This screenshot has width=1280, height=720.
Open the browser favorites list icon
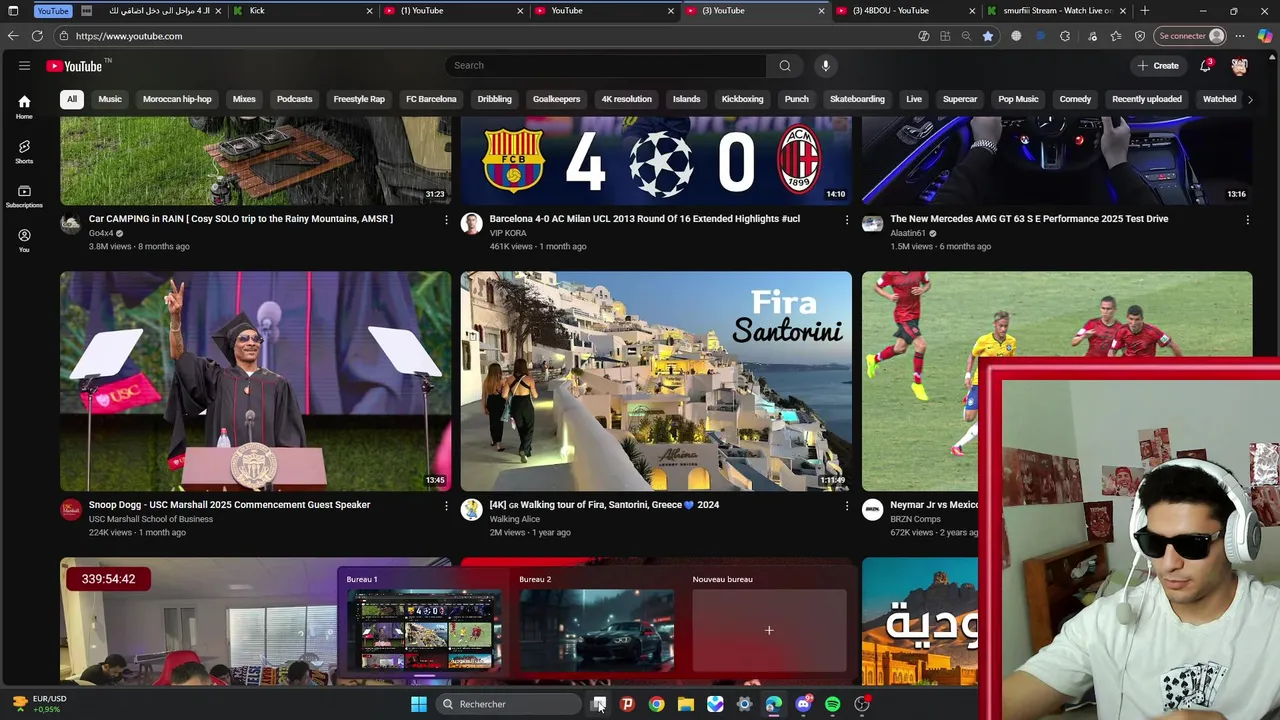click(1116, 36)
